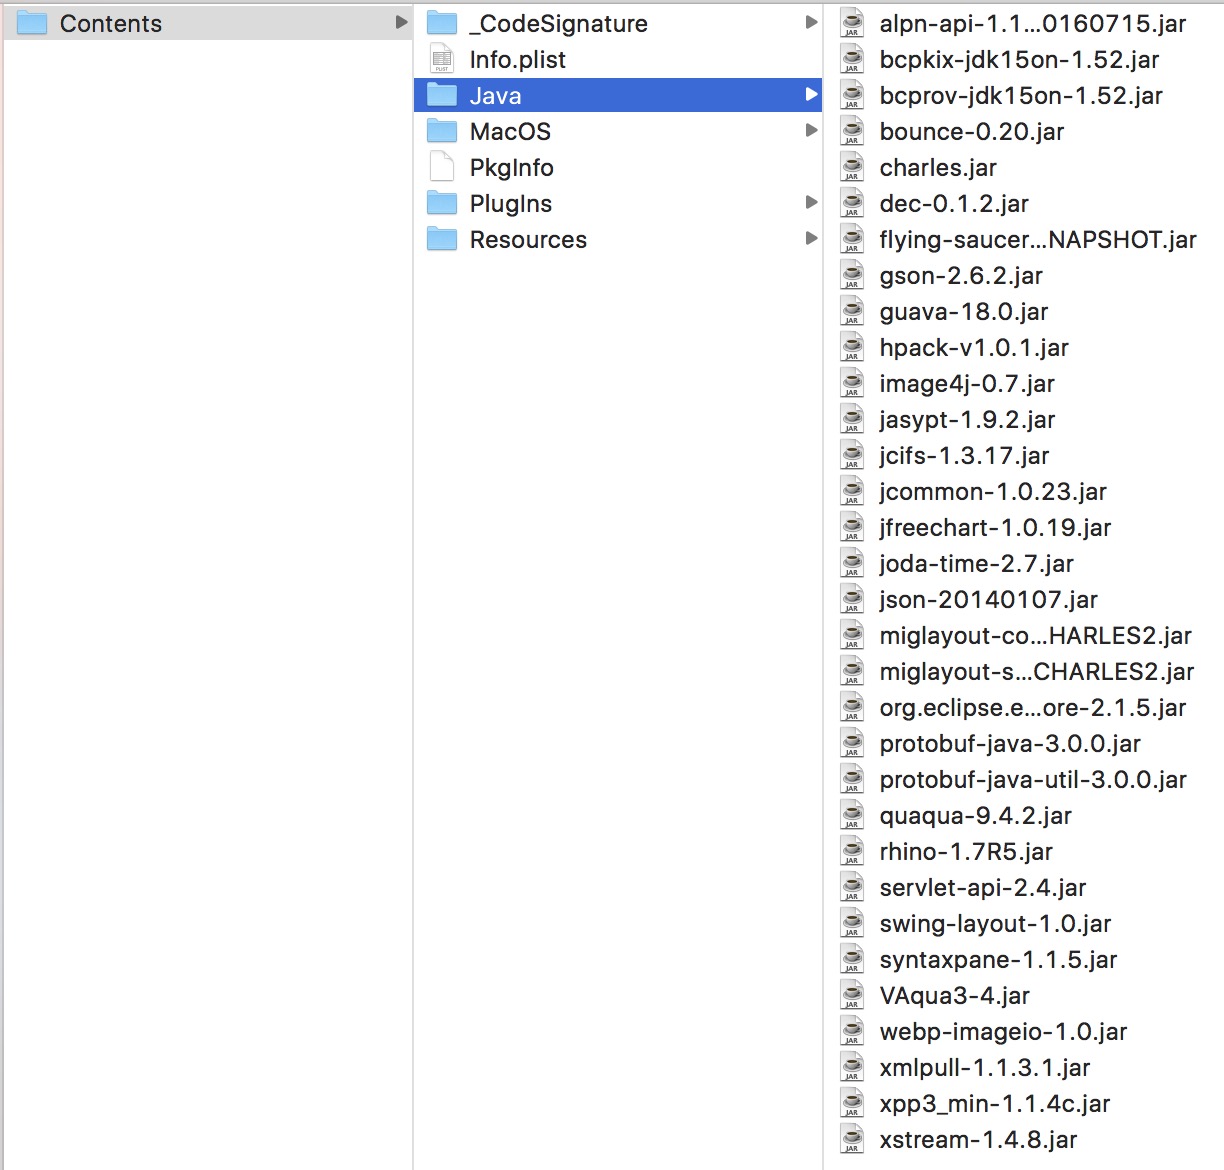Click the JAR icon for xstream-1.4.8.jar
Viewport: 1224px width, 1170px height.
852,1139
